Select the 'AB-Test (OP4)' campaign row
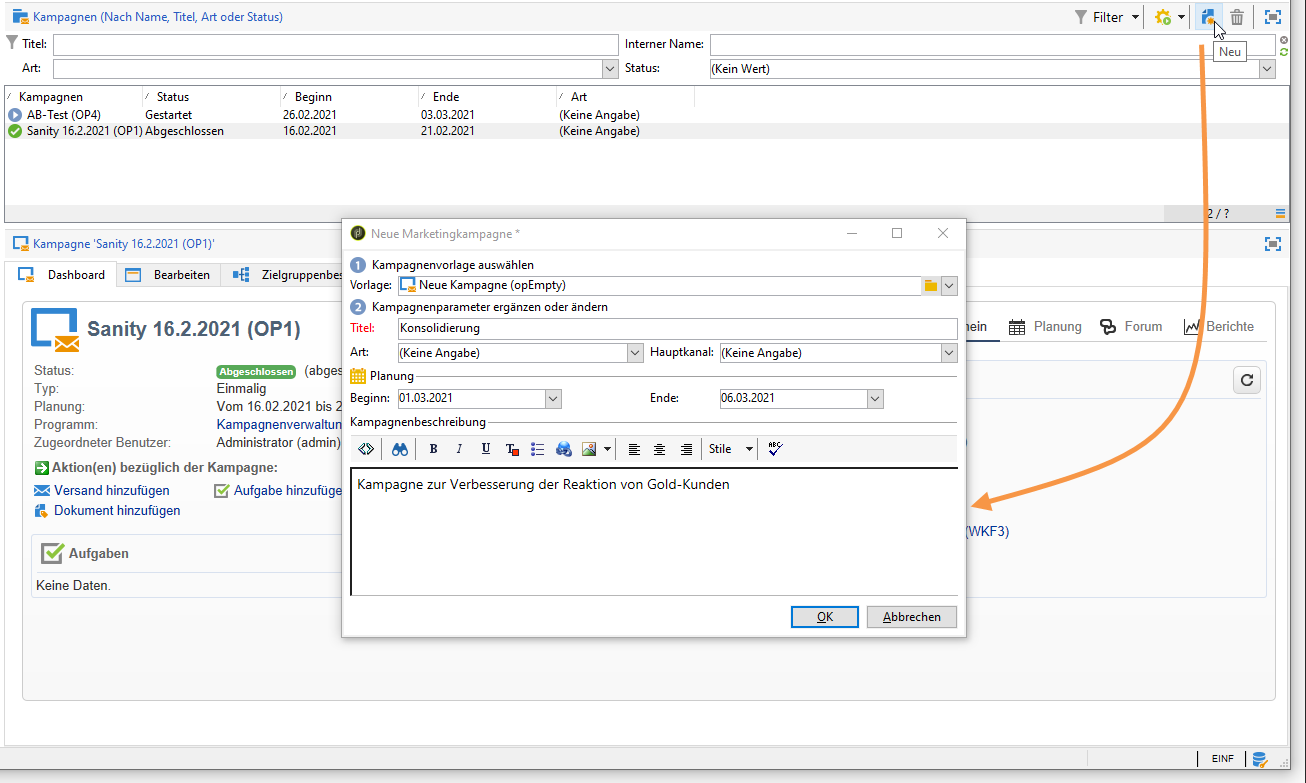The image size is (1306, 783). [x=646, y=115]
